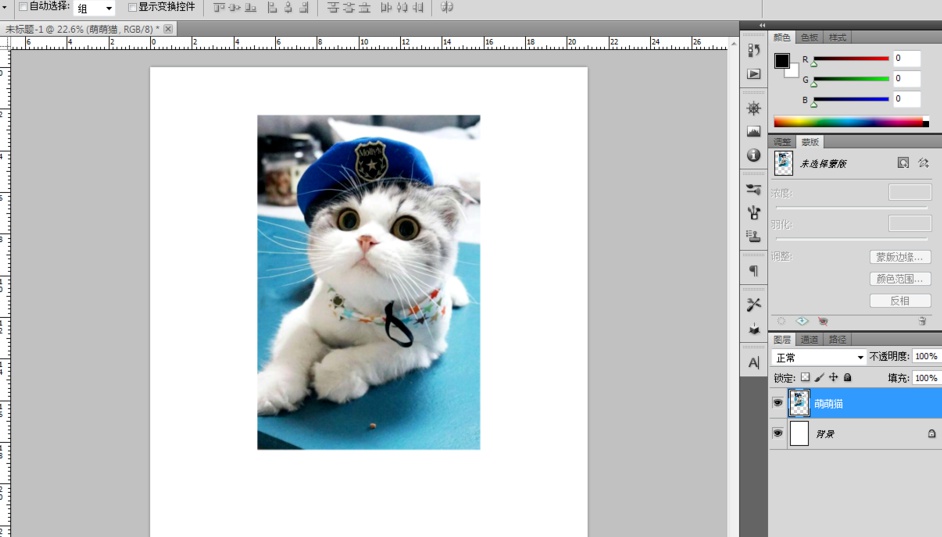The width and height of the screenshot is (942, 537).
Task: Click the 颜色范围... button
Action: 900,279
